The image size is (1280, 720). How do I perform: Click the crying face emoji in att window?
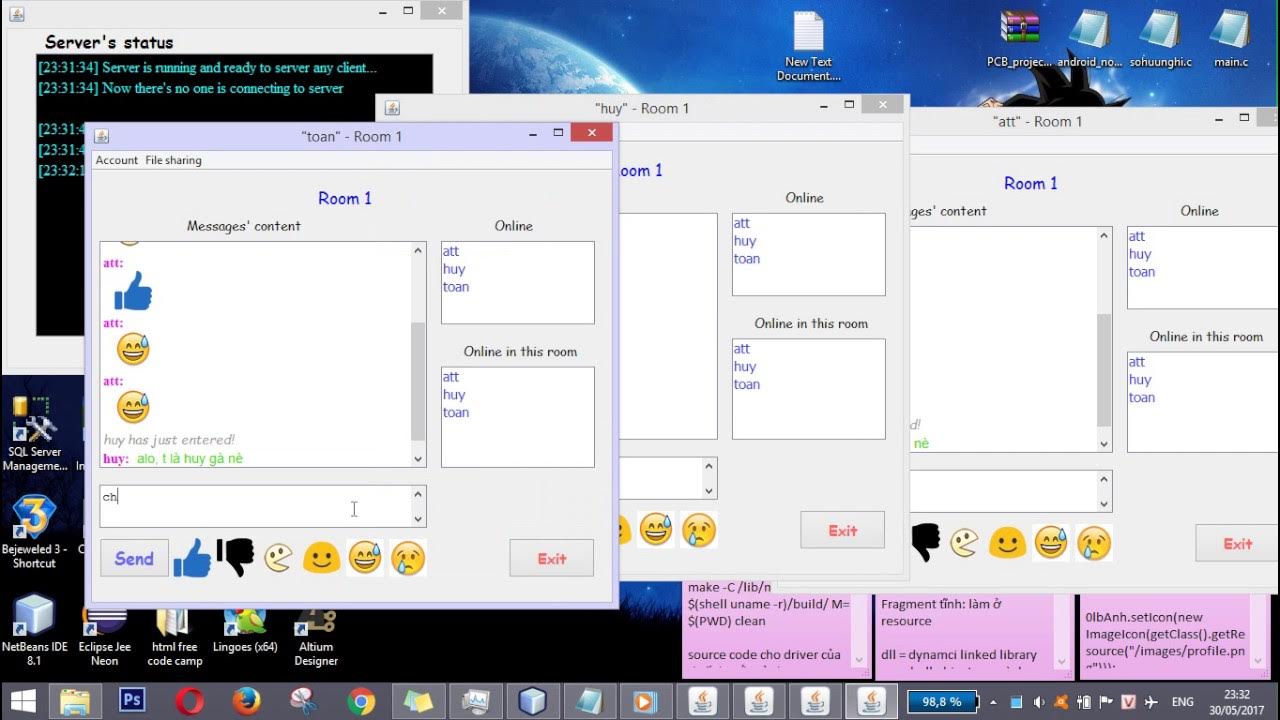coord(1094,543)
